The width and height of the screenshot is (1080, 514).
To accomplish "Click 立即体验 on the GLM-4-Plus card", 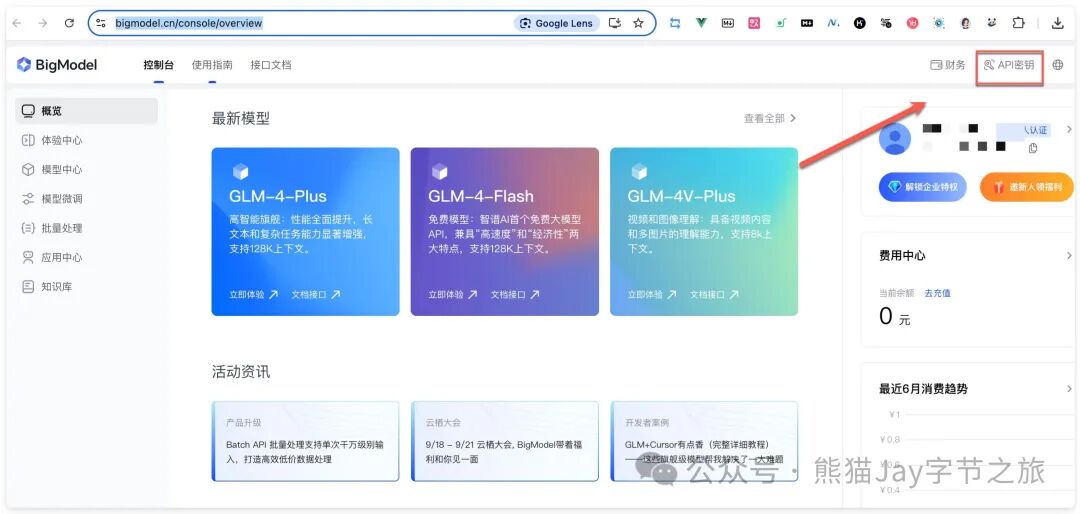I will pos(253,294).
